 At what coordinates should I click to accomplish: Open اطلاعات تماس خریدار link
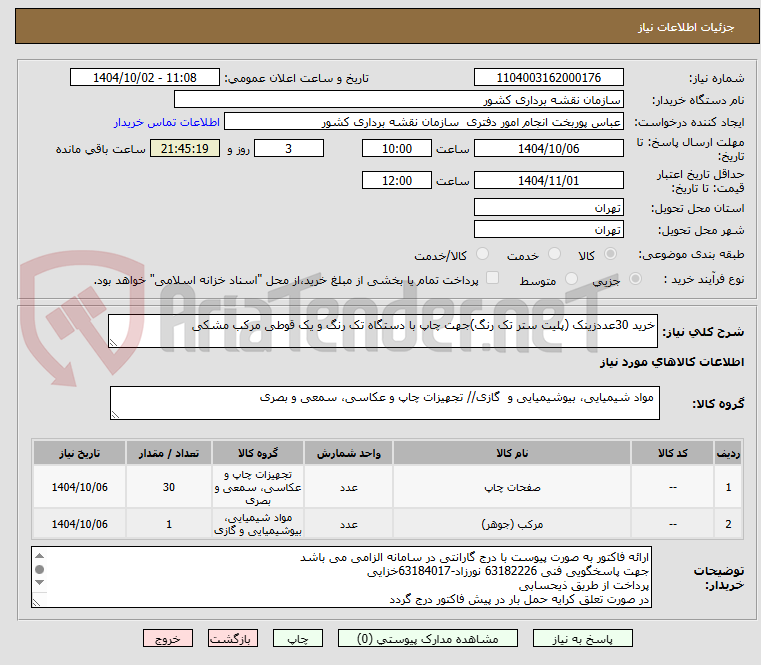point(167,122)
